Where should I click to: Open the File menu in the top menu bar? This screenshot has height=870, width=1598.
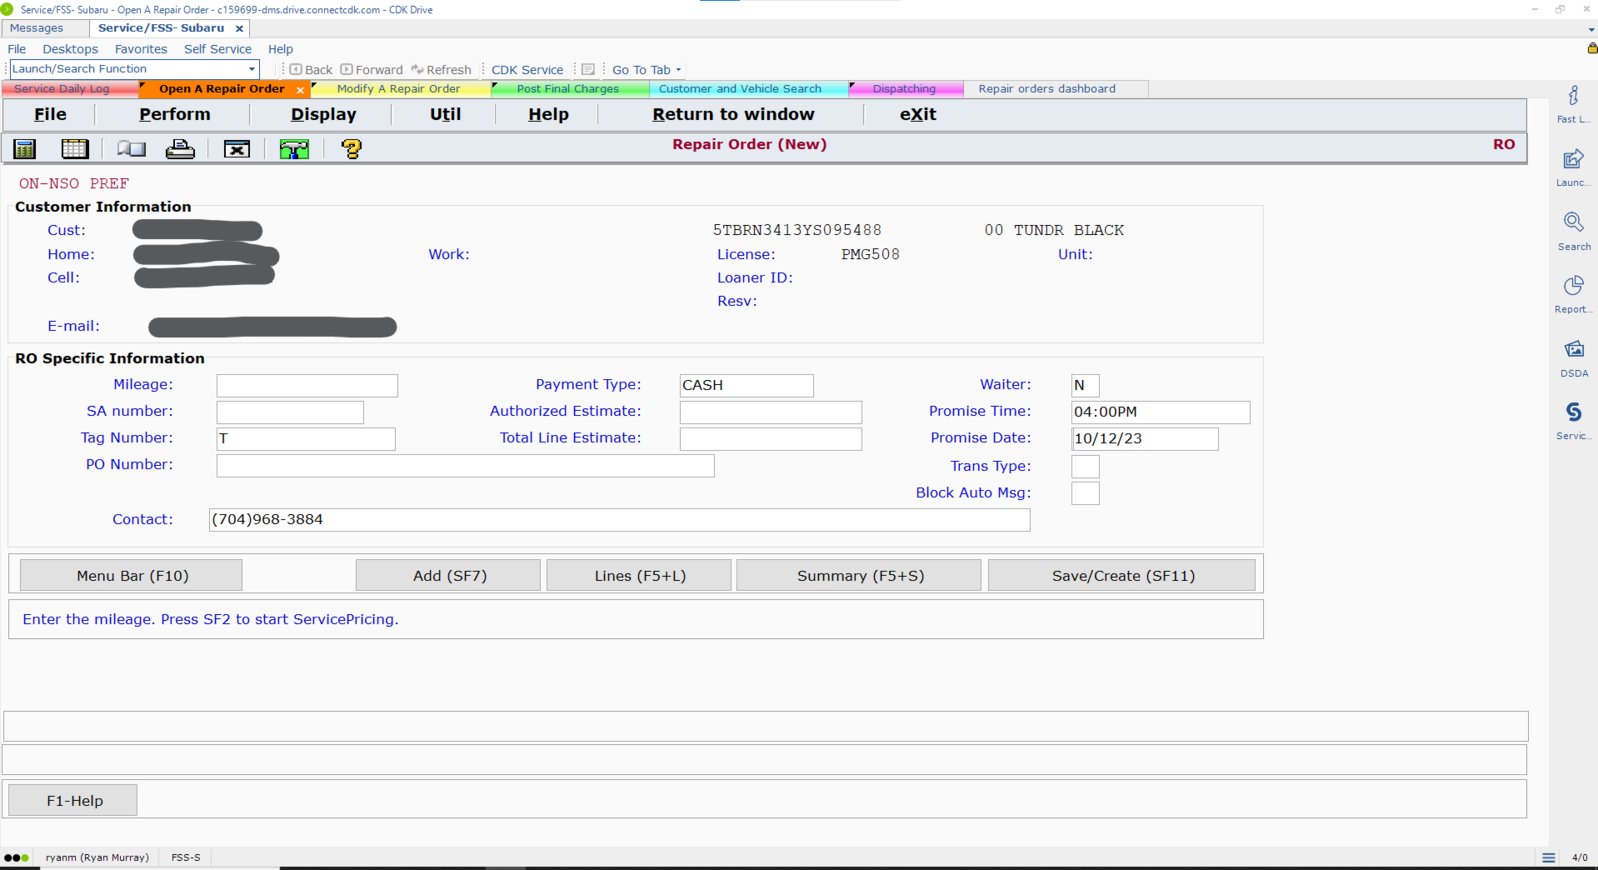(x=17, y=49)
